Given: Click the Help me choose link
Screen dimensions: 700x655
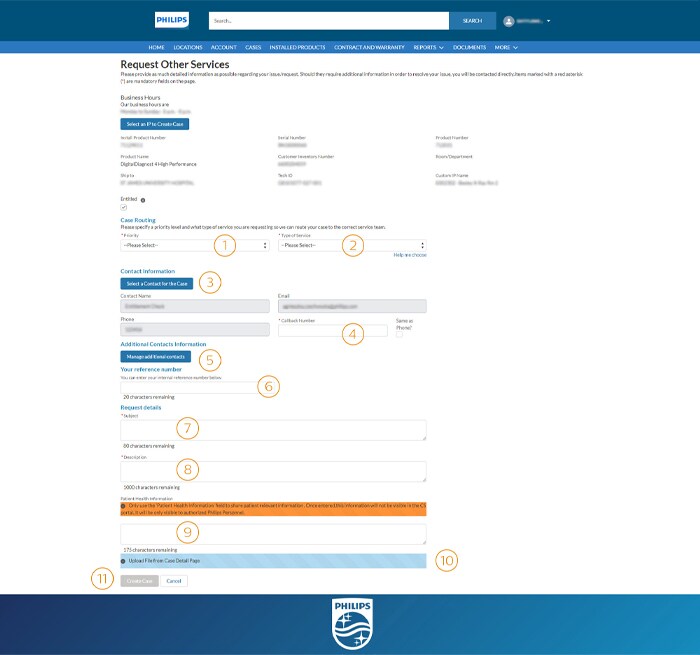Looking at the screenshot, I should click(x=410, y=255).
